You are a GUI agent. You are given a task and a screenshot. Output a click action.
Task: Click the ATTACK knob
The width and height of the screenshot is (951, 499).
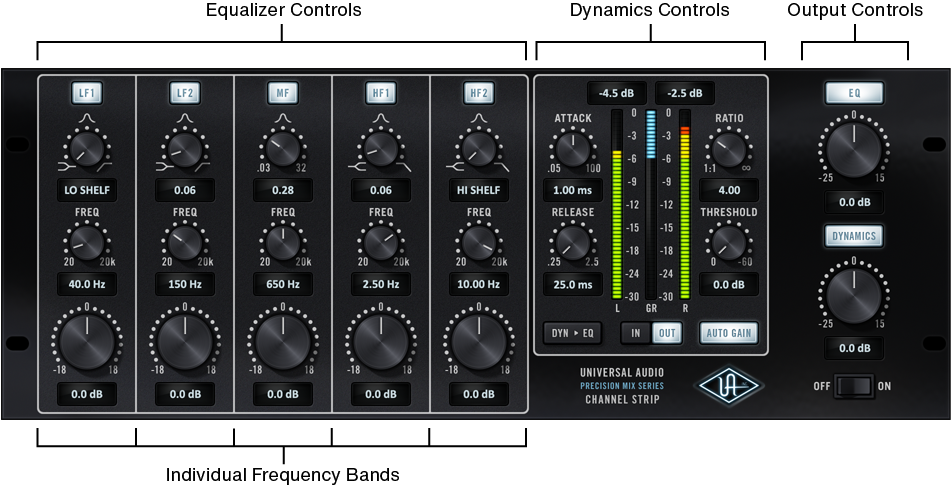click(573, 150)
